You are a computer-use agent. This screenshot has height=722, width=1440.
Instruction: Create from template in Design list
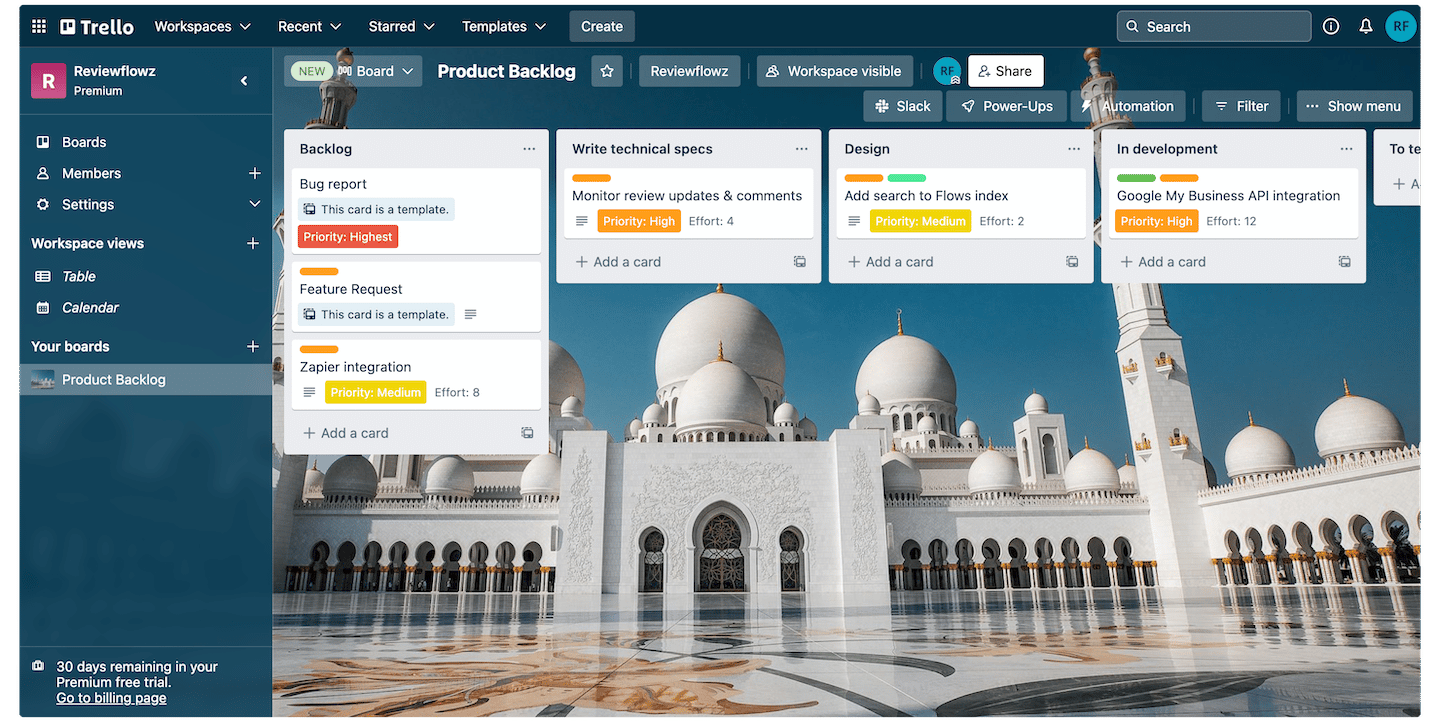(1072, 262)
